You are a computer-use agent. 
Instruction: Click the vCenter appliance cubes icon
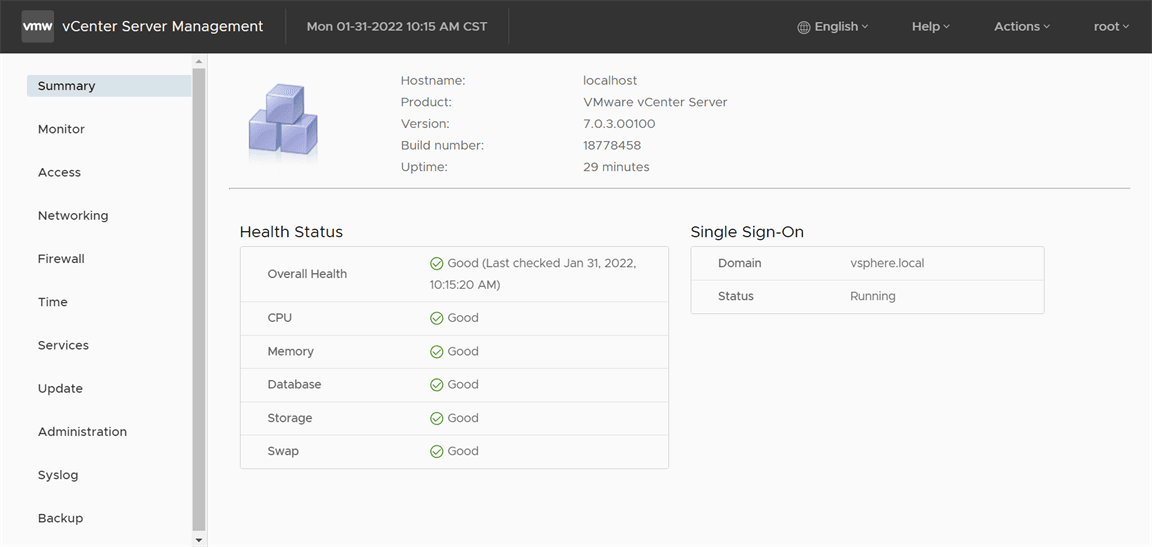click(282, 123)
